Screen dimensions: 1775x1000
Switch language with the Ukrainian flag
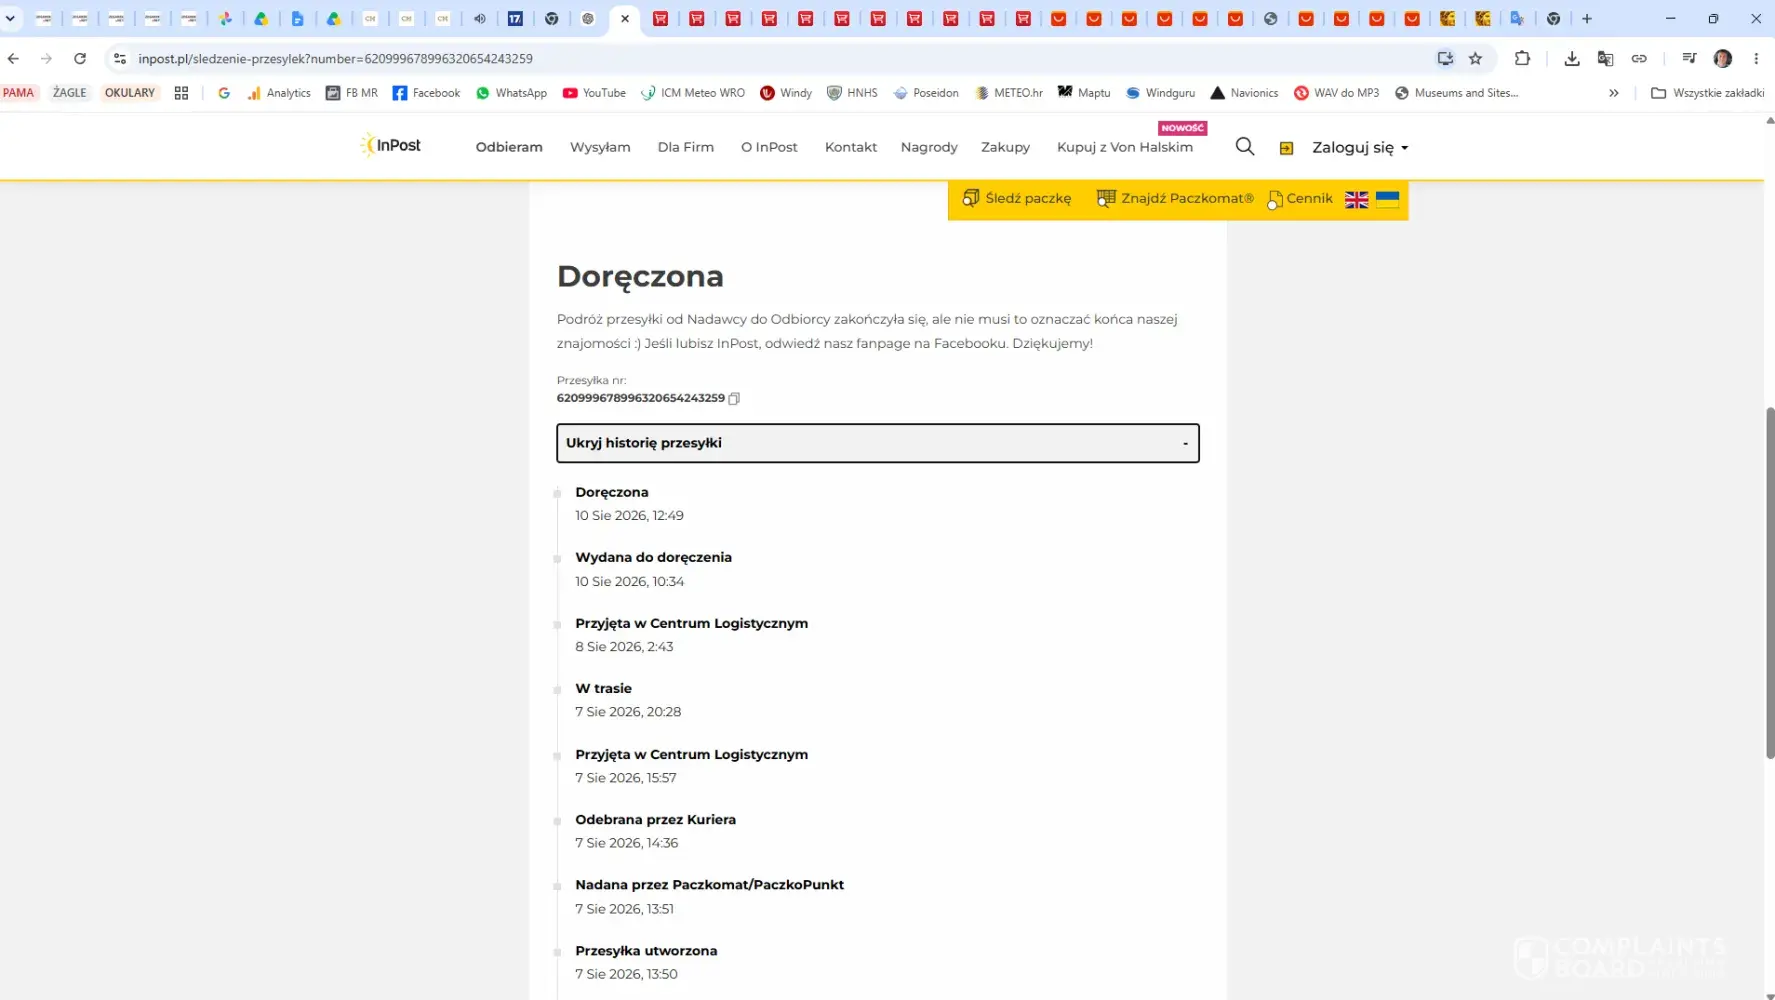pos(1387,199)
